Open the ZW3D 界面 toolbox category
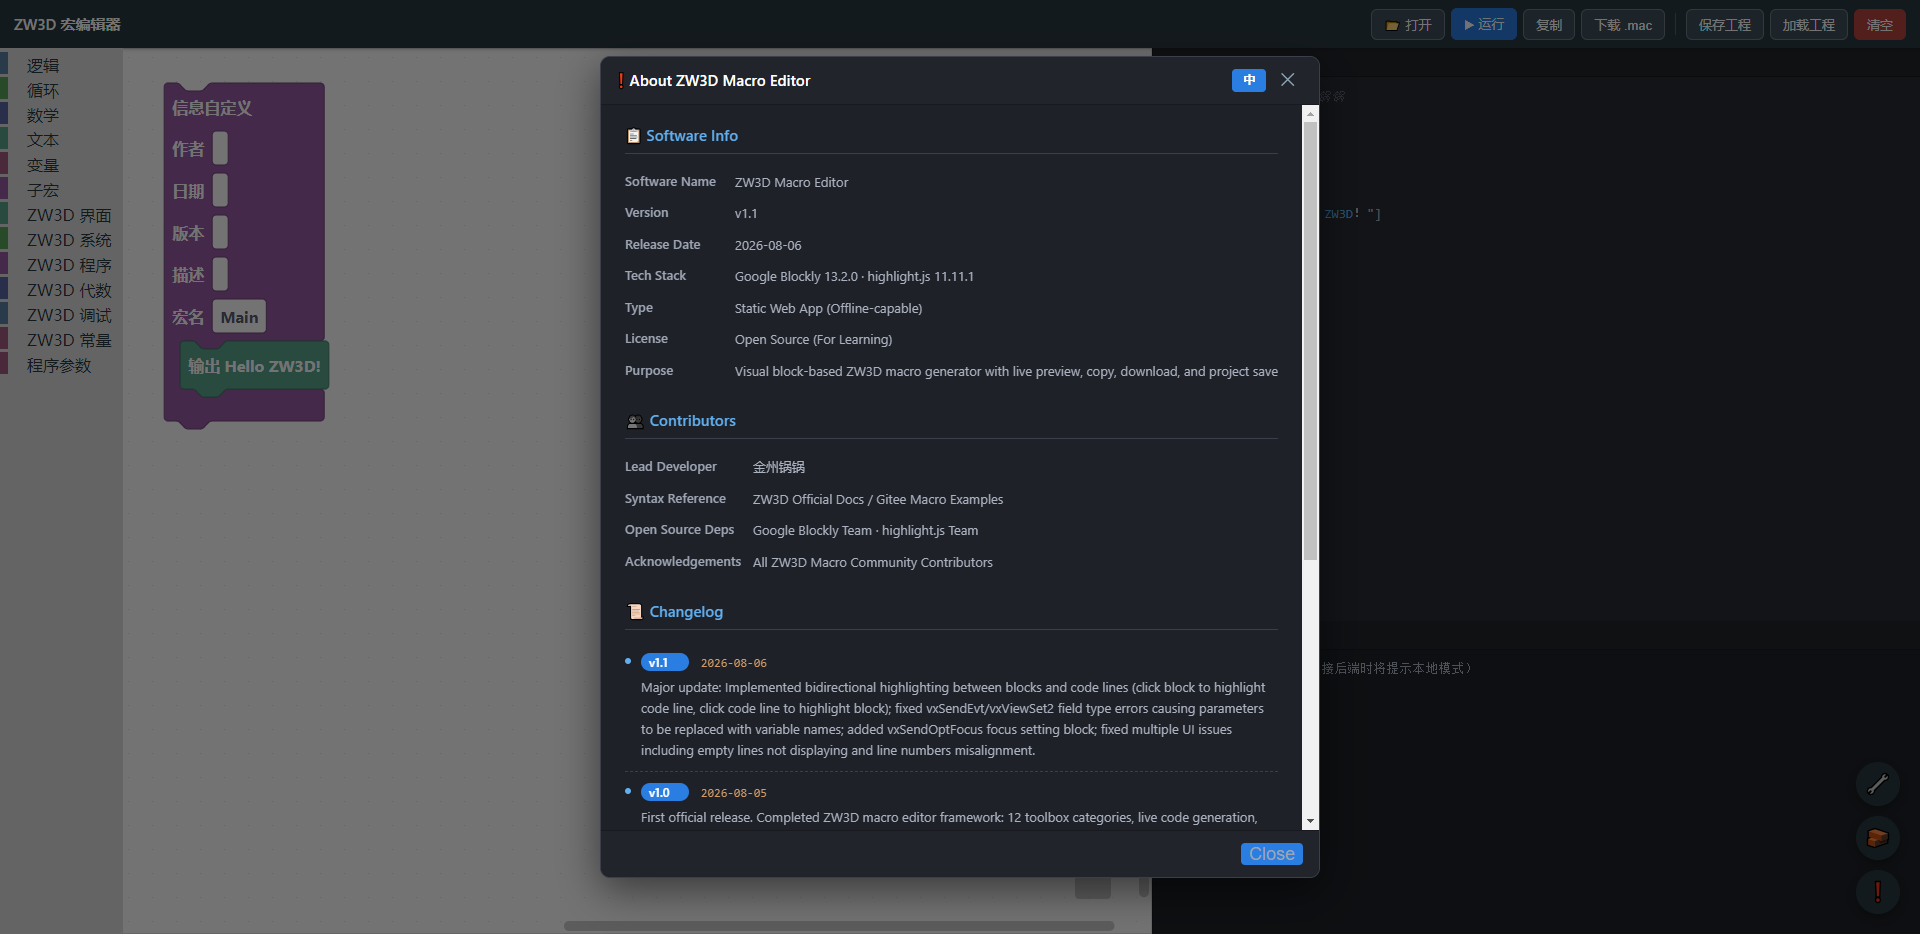This screenshot has width=1920, height=934. [69, 215]
